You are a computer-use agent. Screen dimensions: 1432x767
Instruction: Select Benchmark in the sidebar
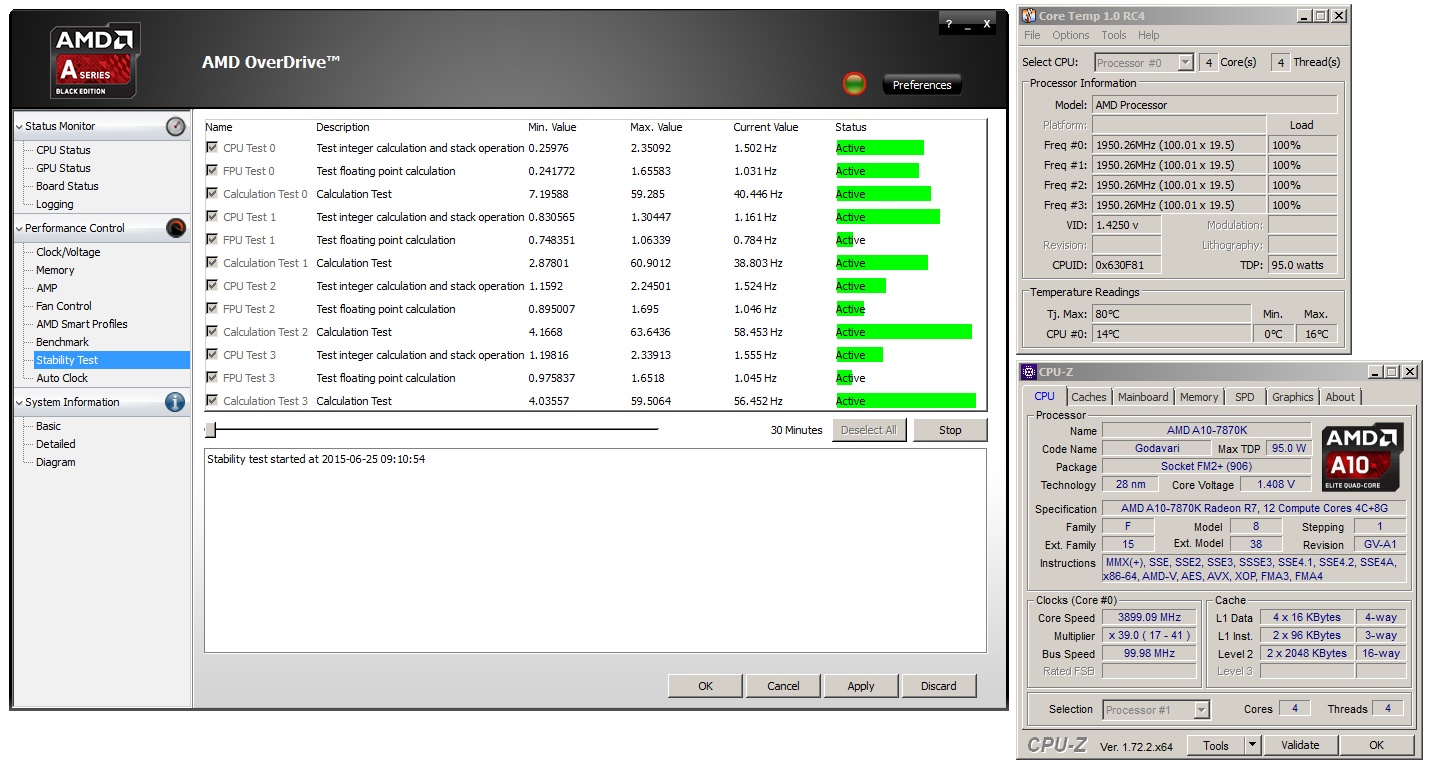coord(63,342)
